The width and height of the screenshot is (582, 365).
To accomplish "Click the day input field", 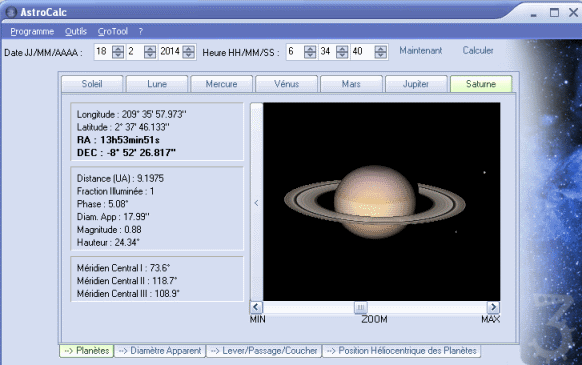I will pyautogui.click(x=104, y=52).
